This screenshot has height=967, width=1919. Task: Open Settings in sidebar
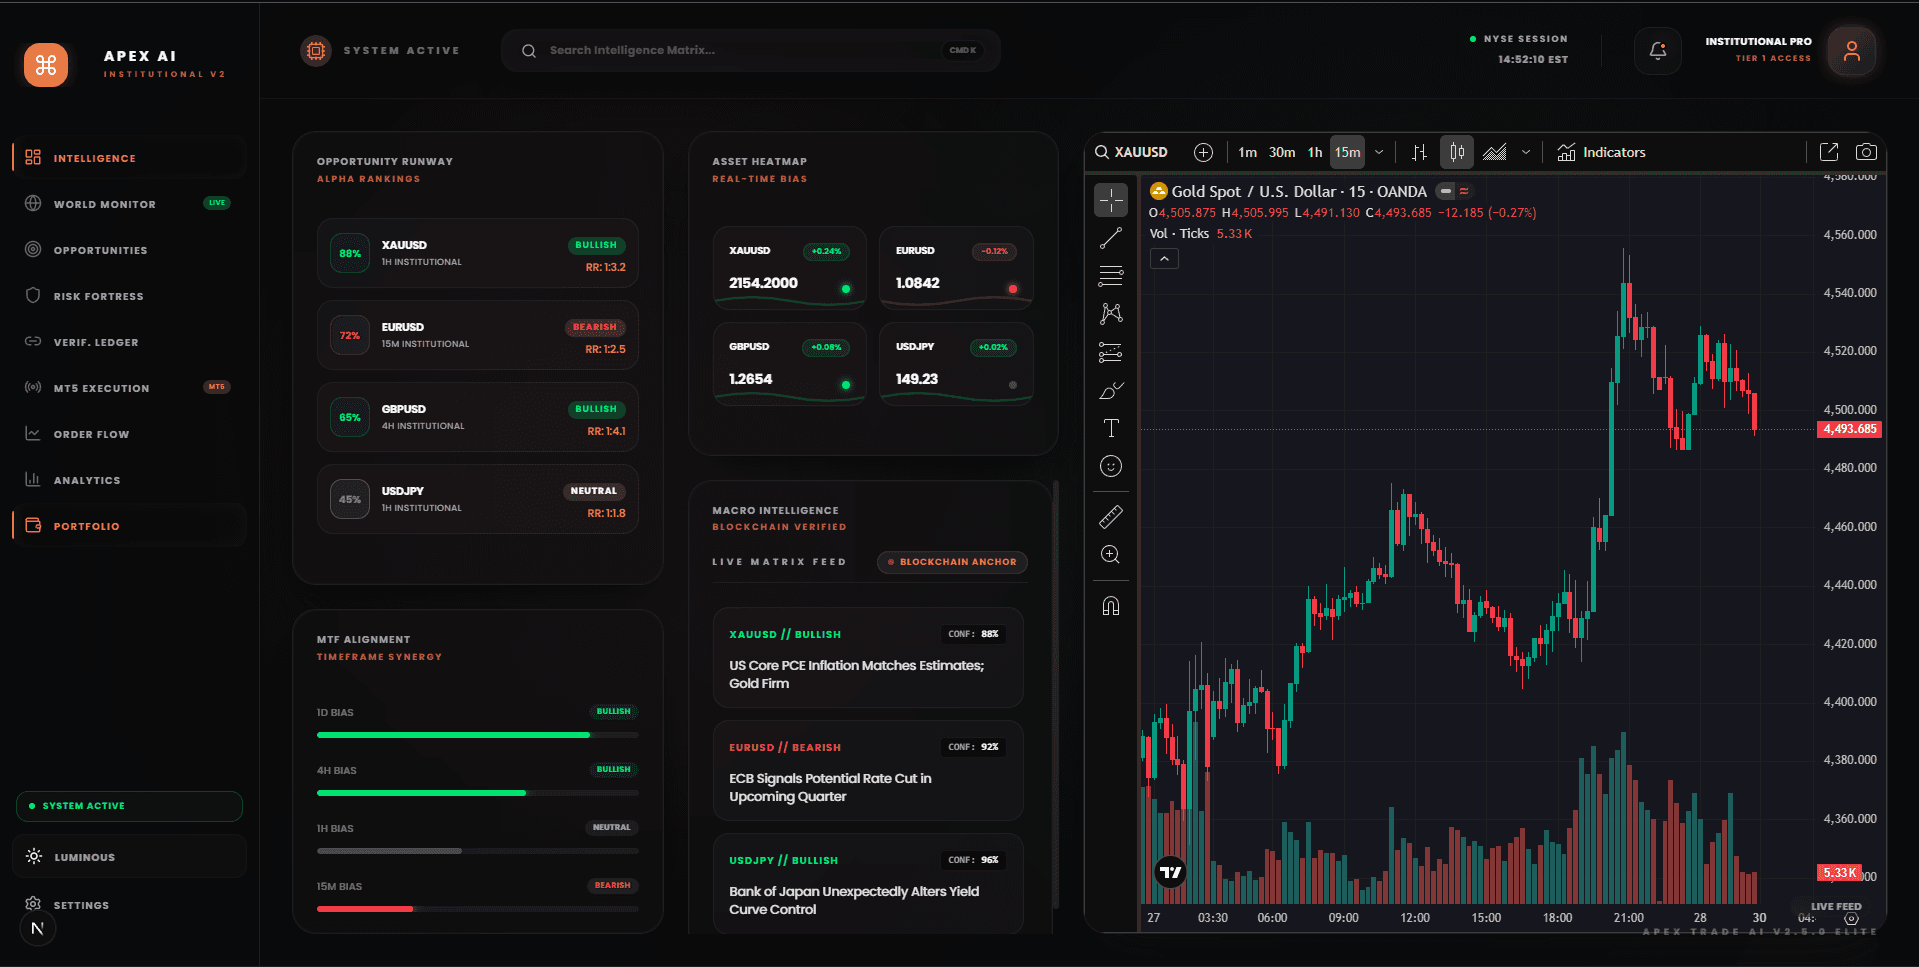point(130,905)
